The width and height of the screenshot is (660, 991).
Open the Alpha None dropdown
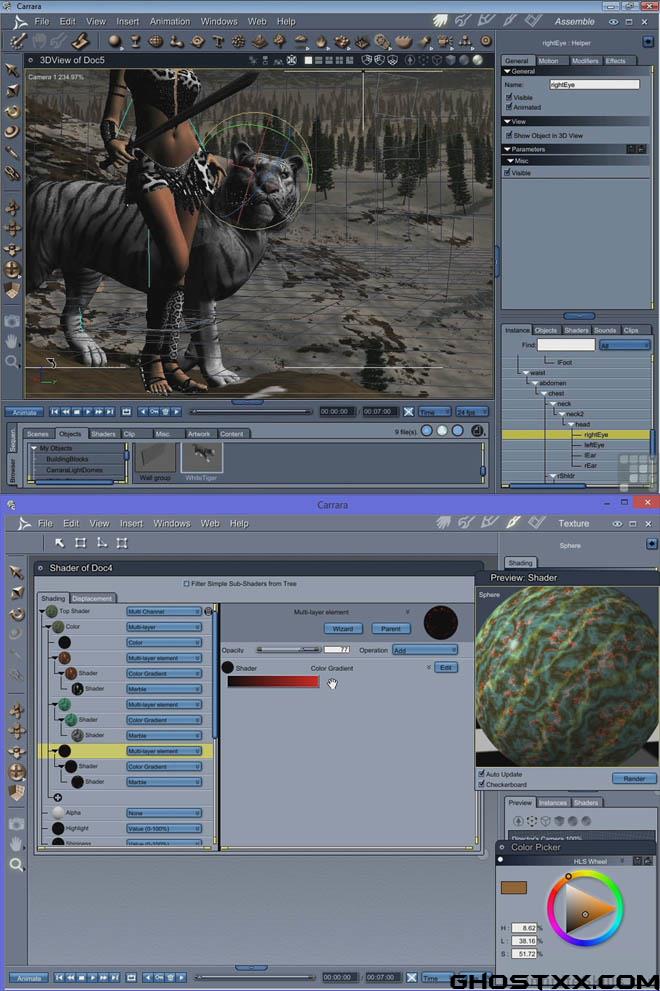164,813
